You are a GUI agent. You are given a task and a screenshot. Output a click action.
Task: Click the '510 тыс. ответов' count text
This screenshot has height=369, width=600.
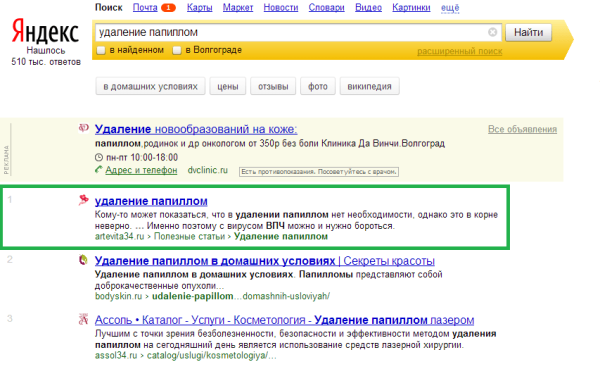pos(46,62)
